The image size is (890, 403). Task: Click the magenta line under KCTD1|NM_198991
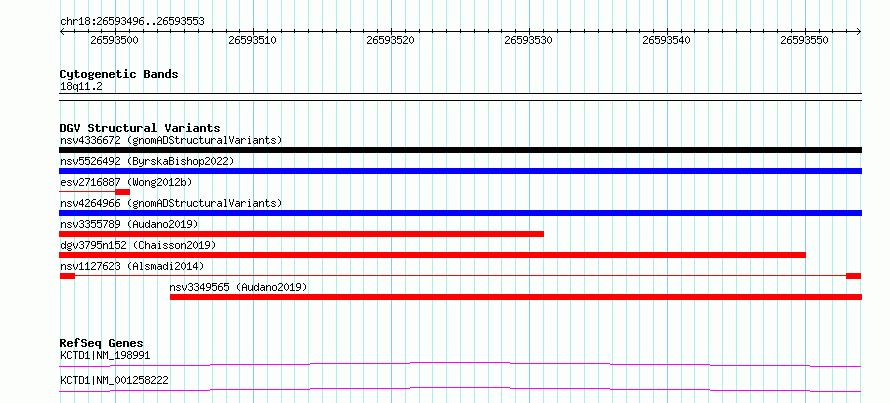(x=460, y=364)
